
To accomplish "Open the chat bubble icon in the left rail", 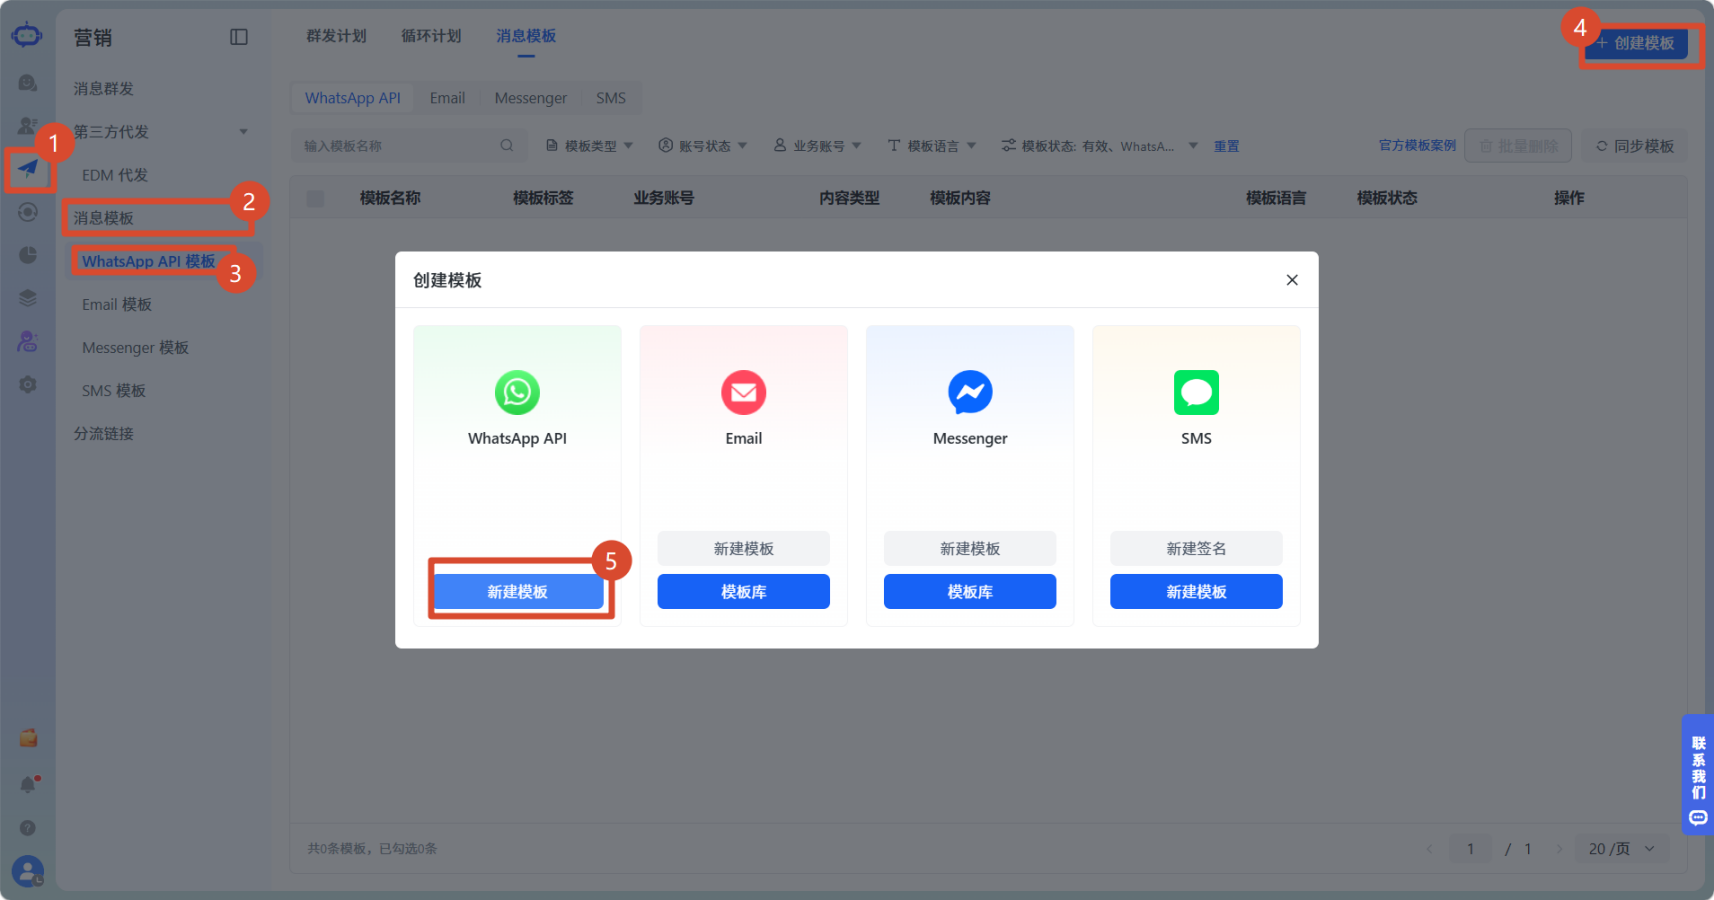I will 27,83.
